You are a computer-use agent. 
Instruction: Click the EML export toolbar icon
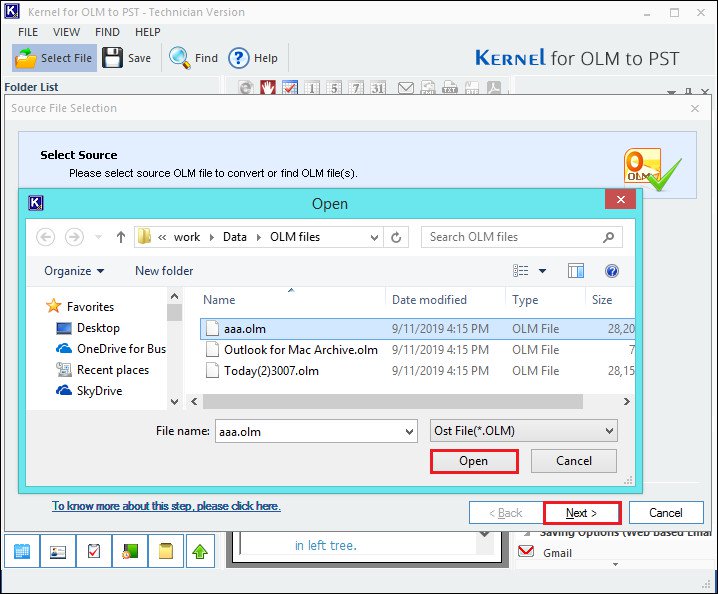[428, 87]
